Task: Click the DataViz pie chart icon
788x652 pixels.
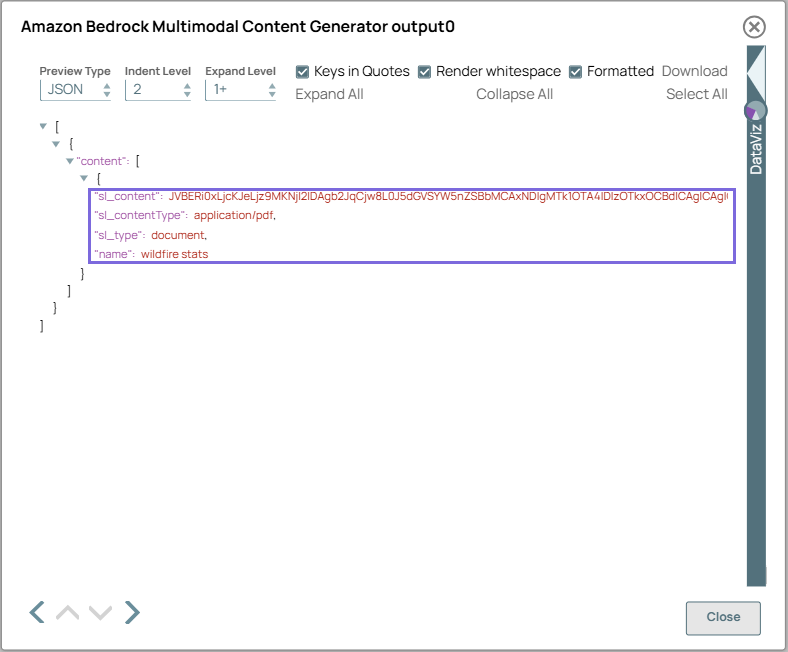Action: point(755,111)
